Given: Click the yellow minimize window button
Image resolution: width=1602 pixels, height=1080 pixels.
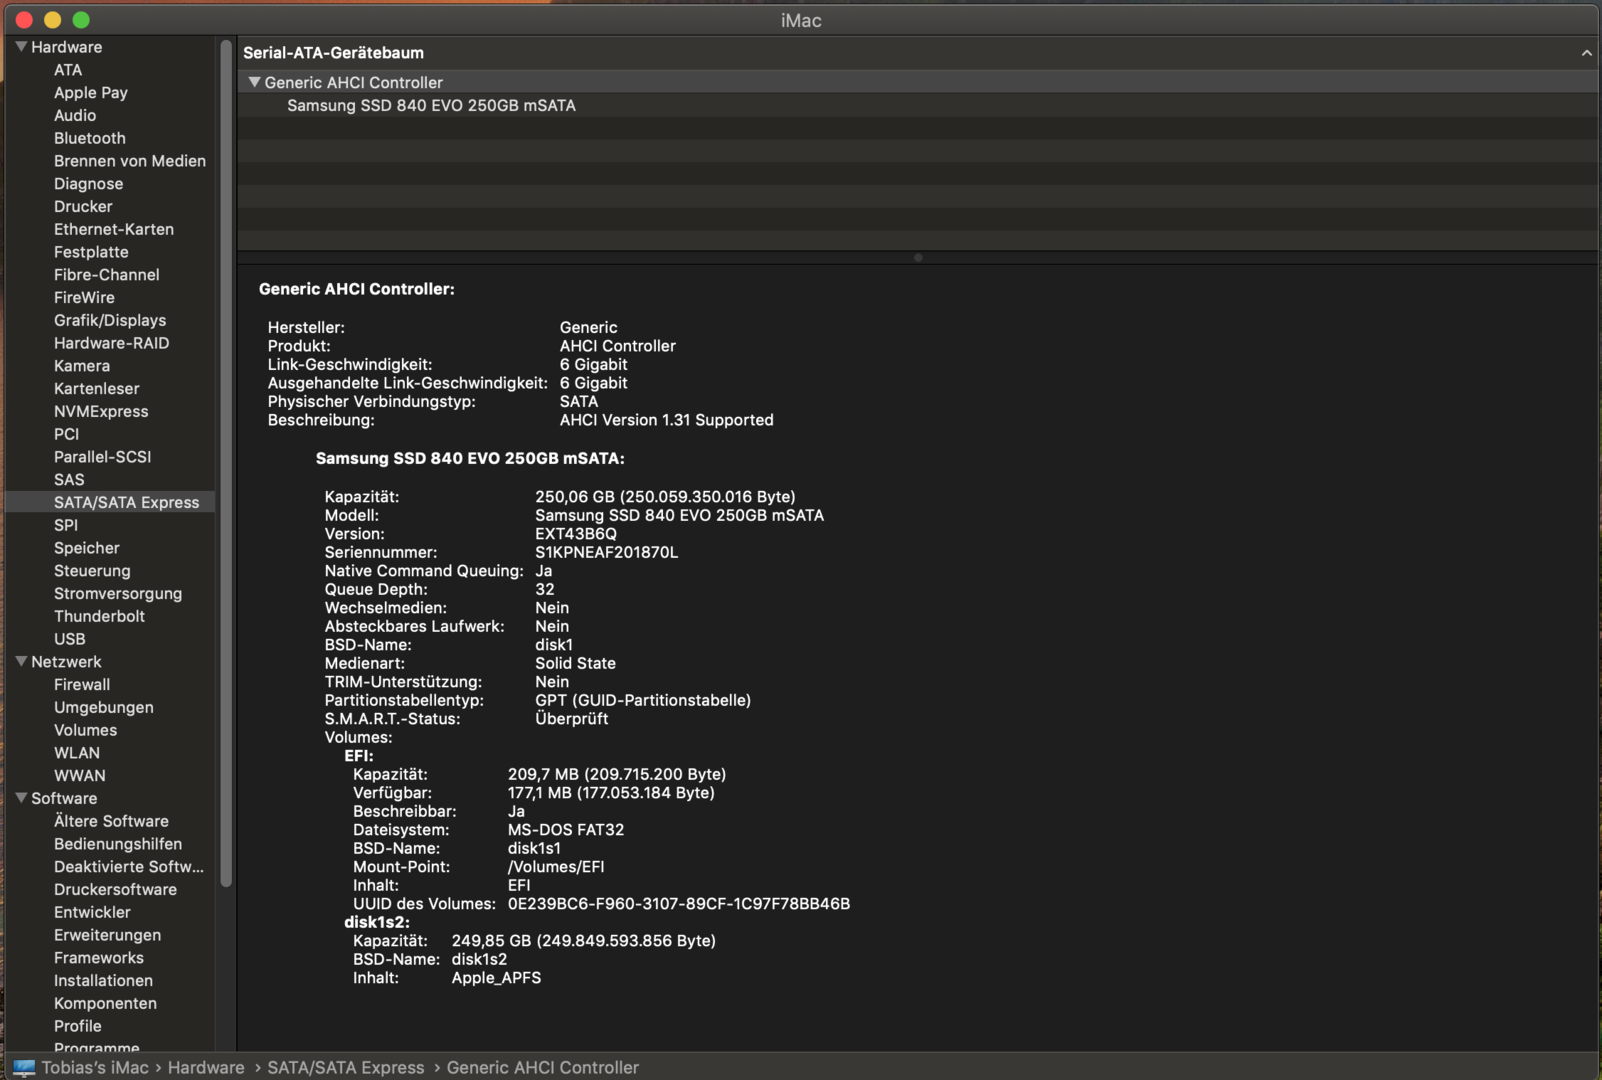Looking at the screenshot, I should click(53, 20).
